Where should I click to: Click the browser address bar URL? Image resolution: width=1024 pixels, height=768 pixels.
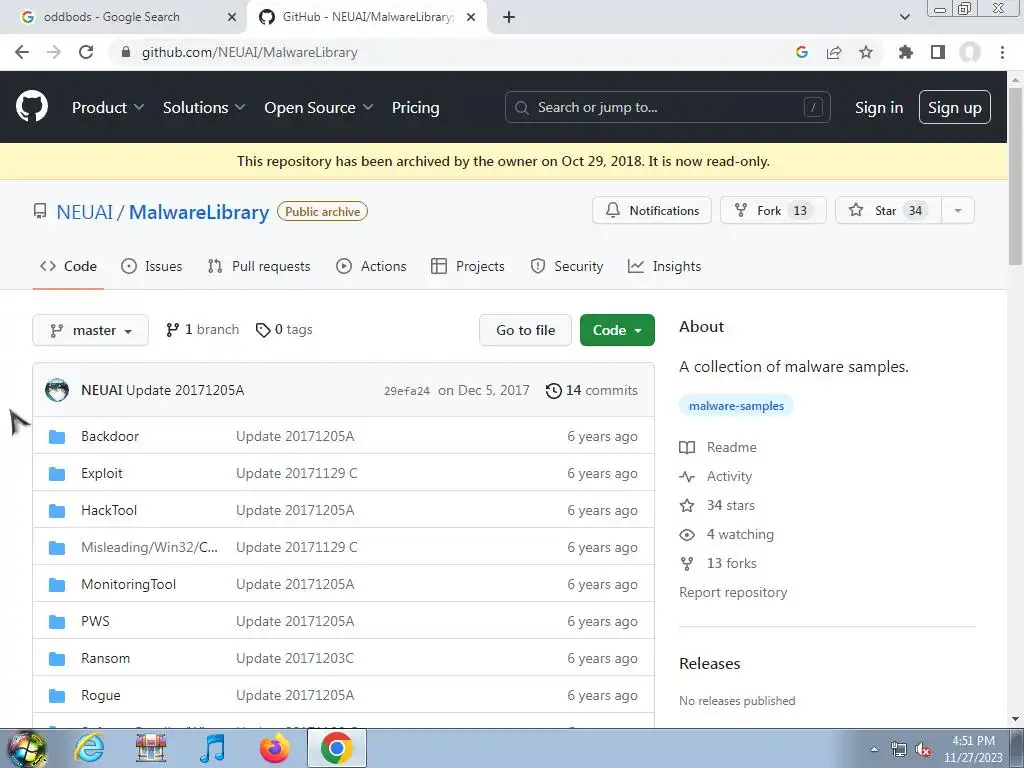(249, 52)
